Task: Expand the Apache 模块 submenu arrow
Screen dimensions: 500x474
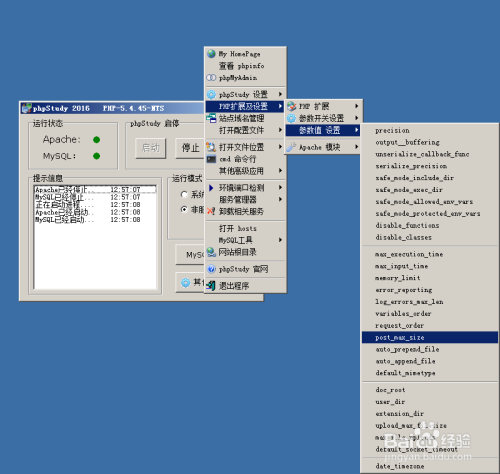Action: (357, 147)
